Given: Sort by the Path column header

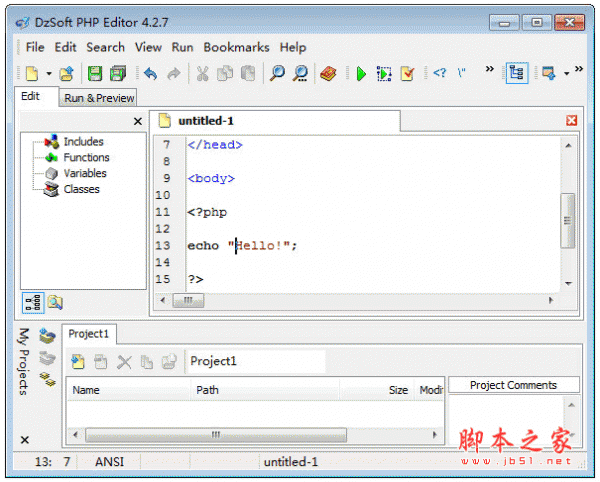Looking at the screenshot, I should point(265,390).
